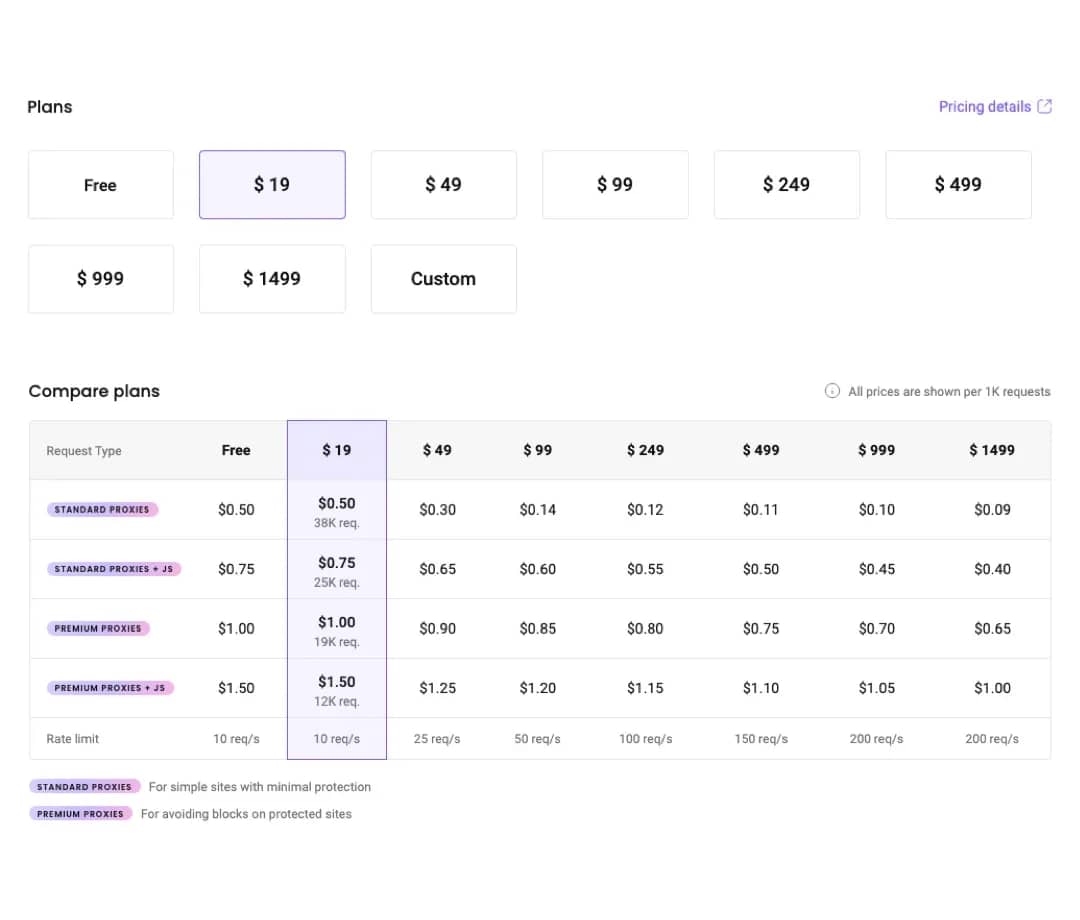Click the info icon next to prices note
The height and width of the screenshot is (920, 1080).
pos(832,391)
